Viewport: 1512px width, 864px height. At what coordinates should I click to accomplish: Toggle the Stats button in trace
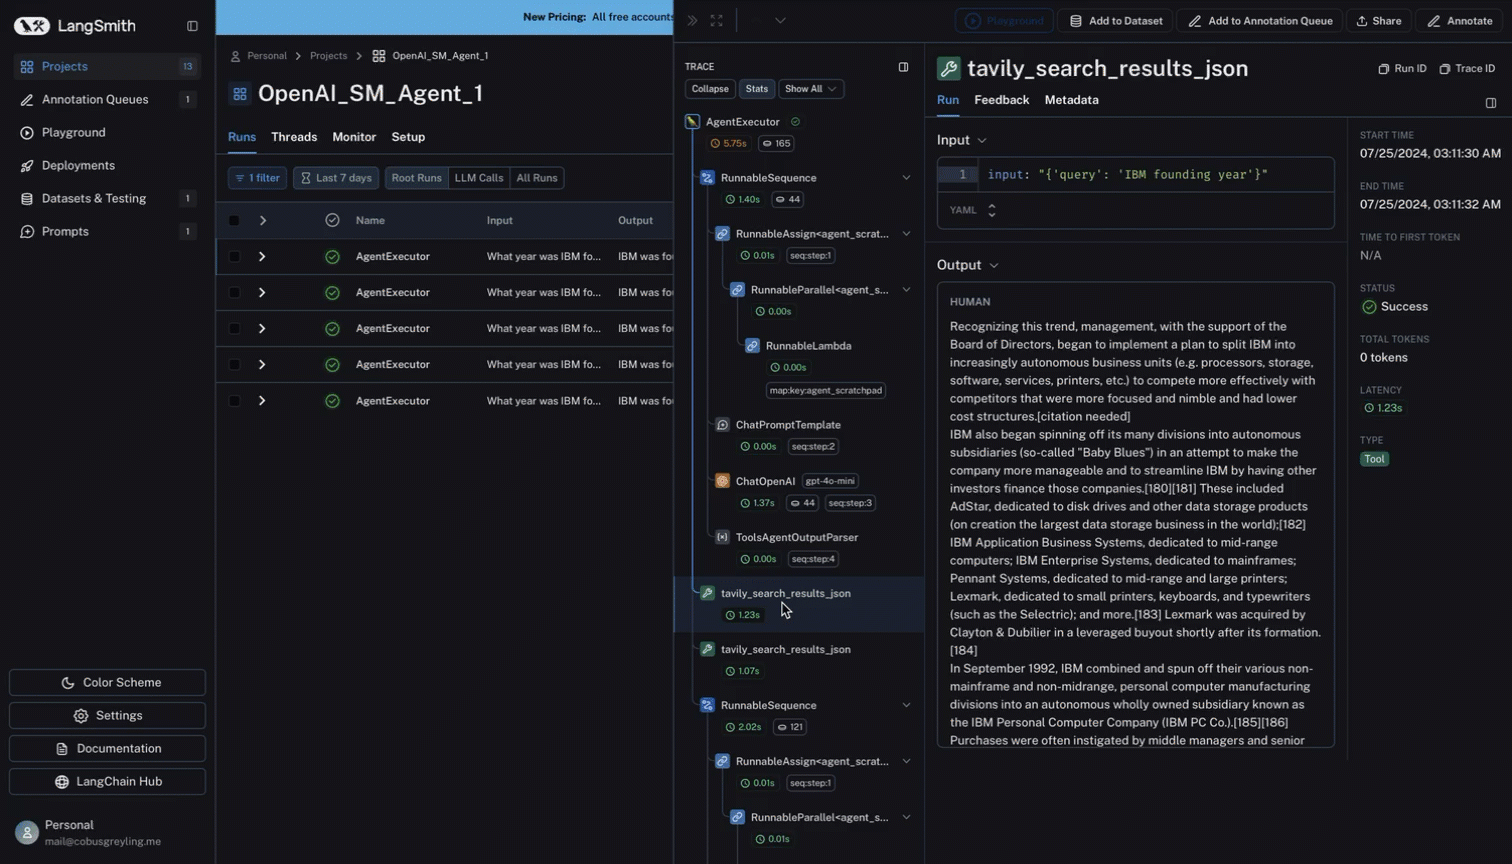pyautogui.click(x=756, y=89)
